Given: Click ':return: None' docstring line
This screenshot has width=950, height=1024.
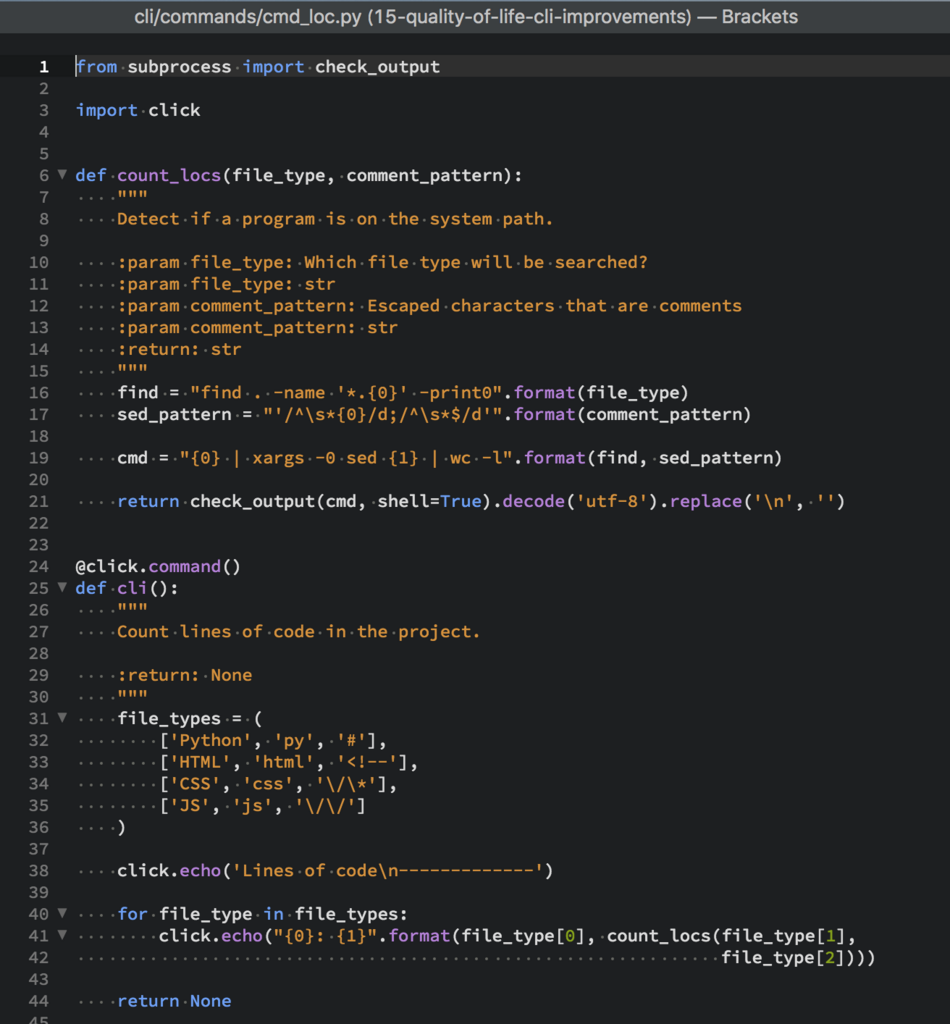Looking at the screenshot, I should (185, 675).
